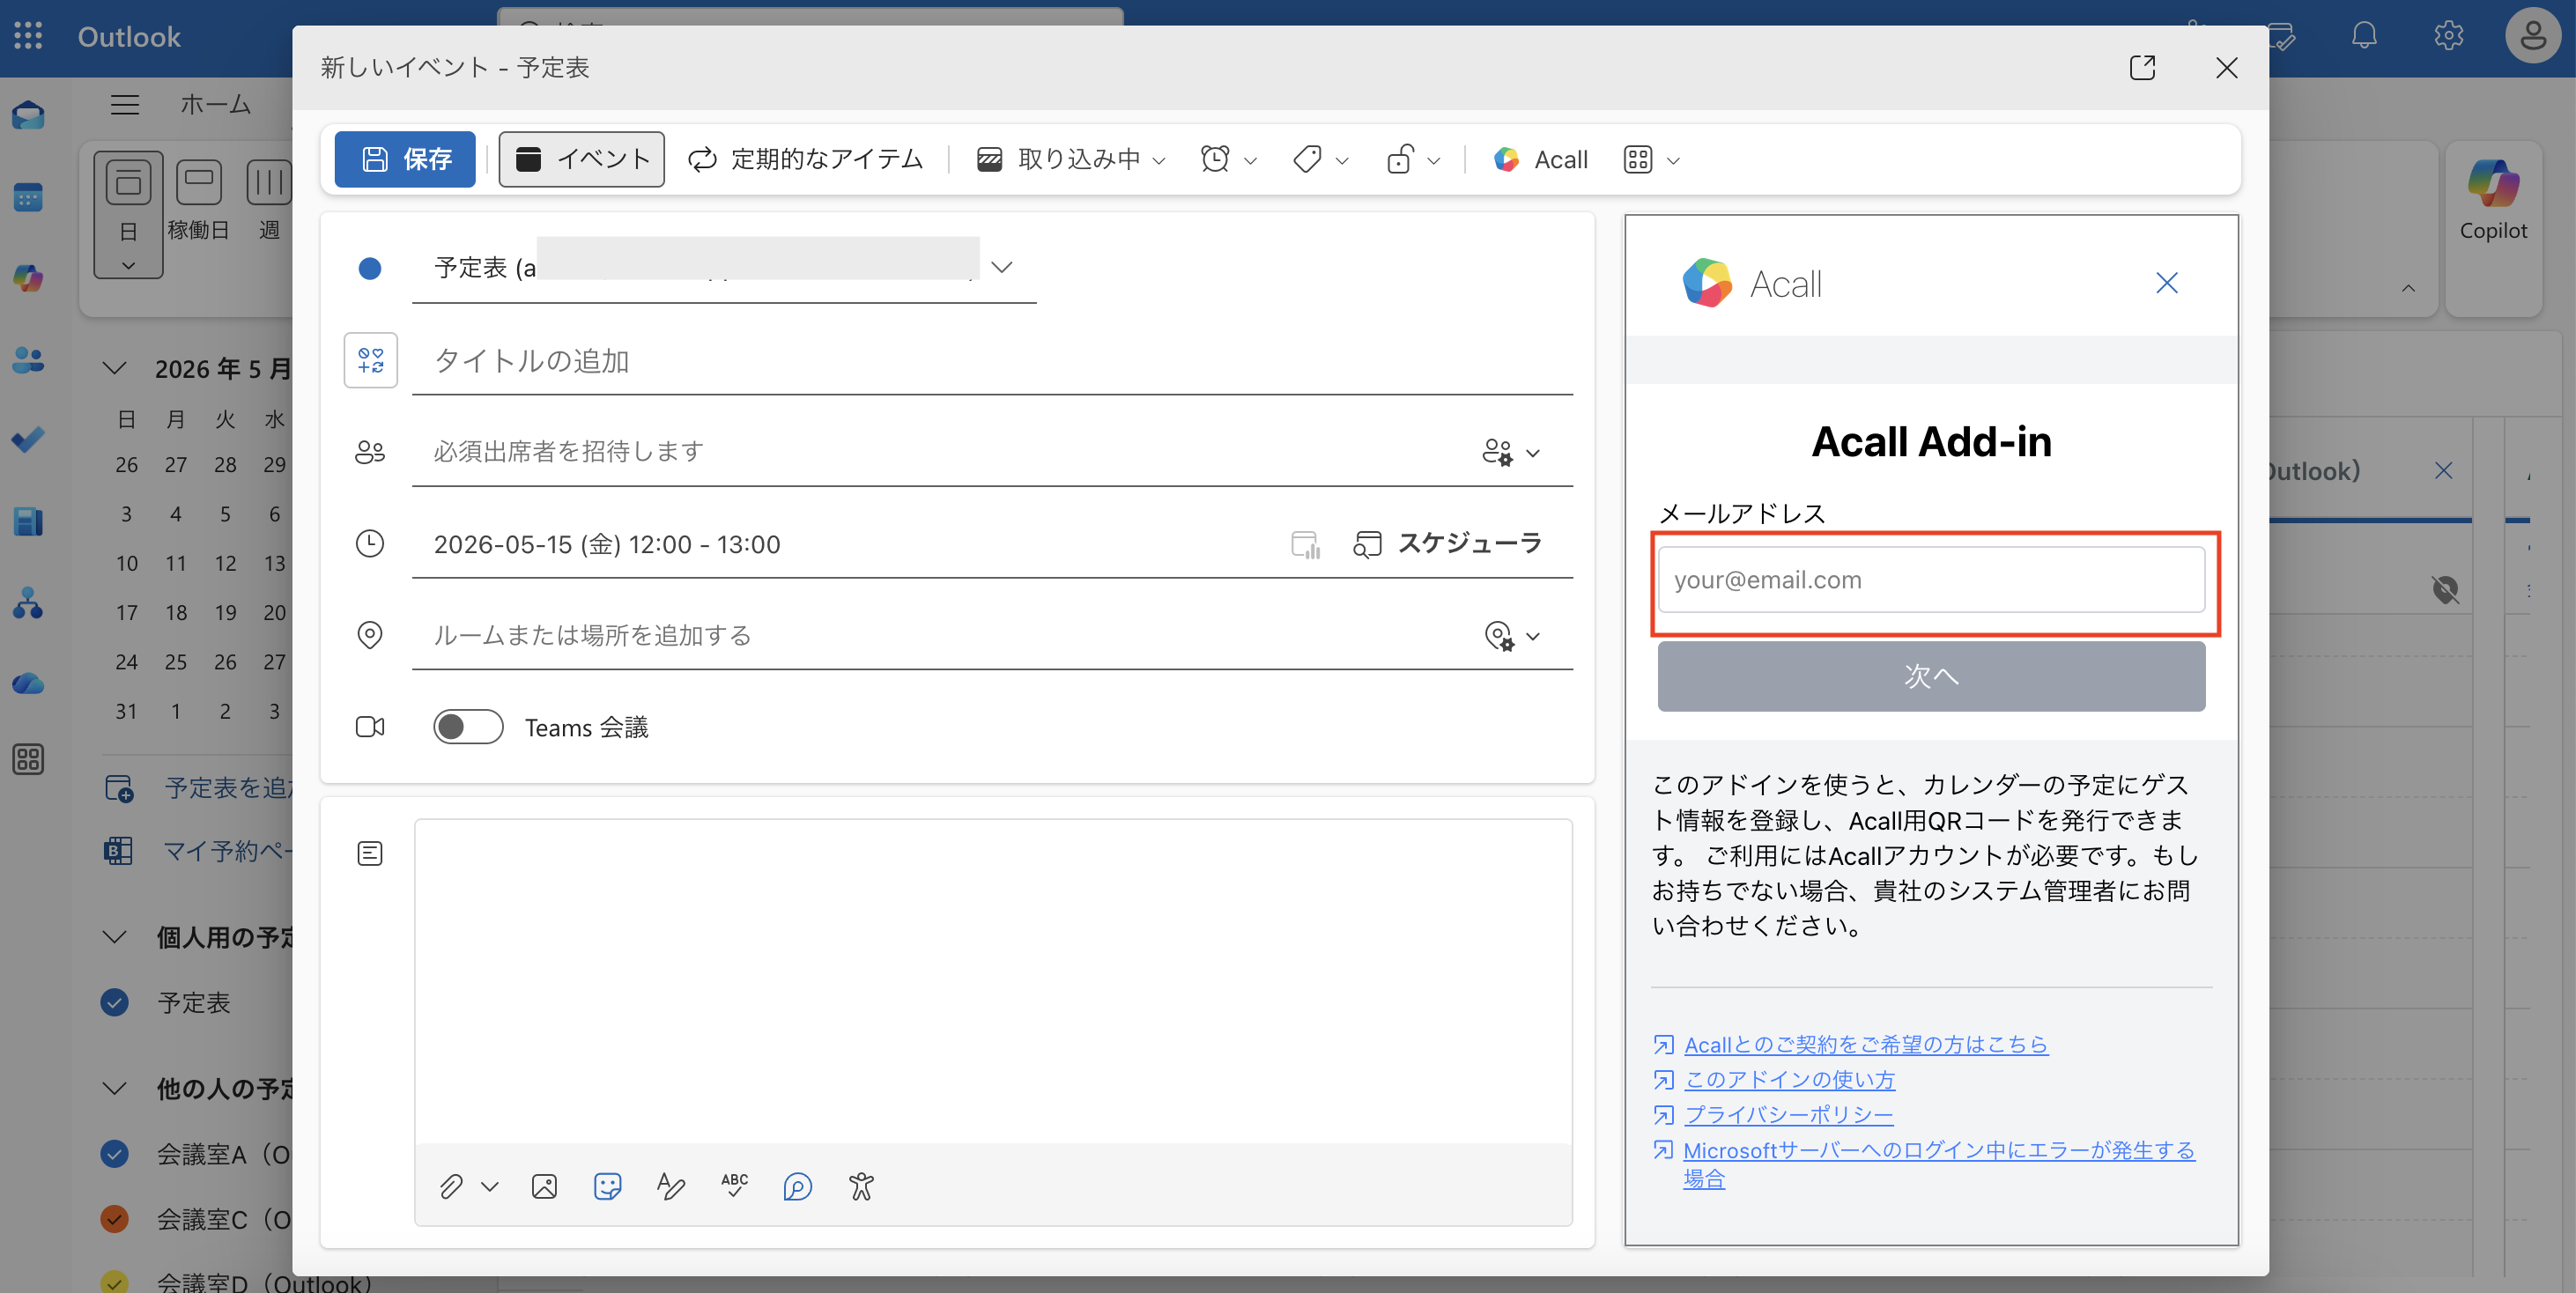Select May 12 in the mini calendar

pyautogui.click(x=225, y=563)
